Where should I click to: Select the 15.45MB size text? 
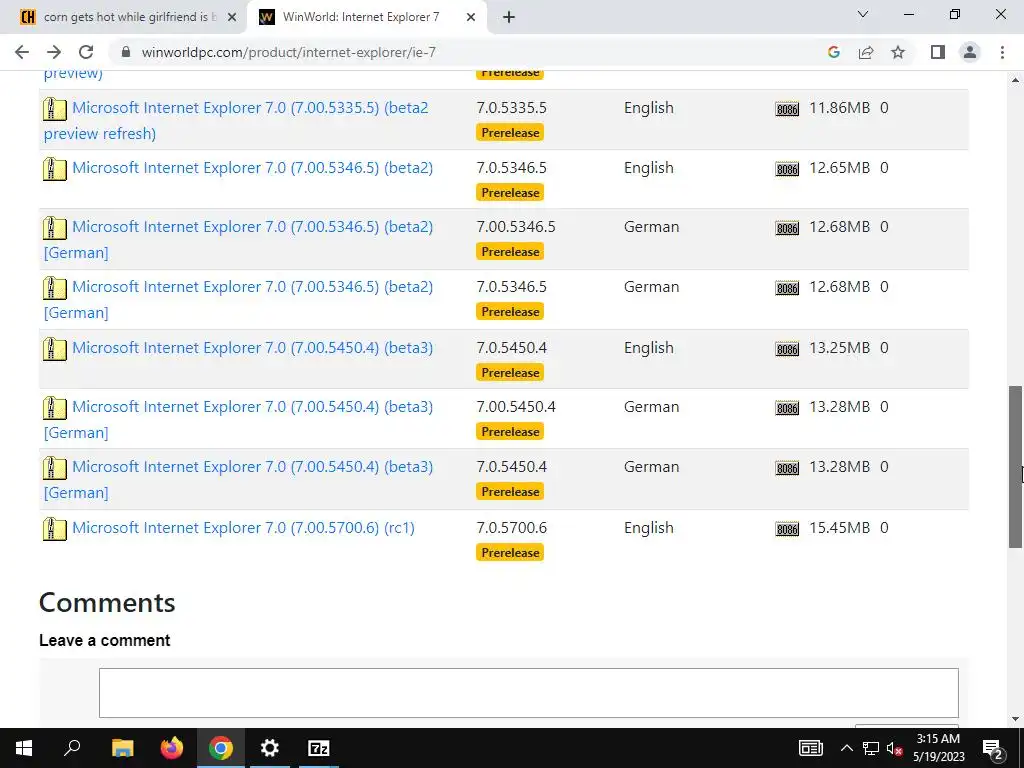click(x=839, y=528)
